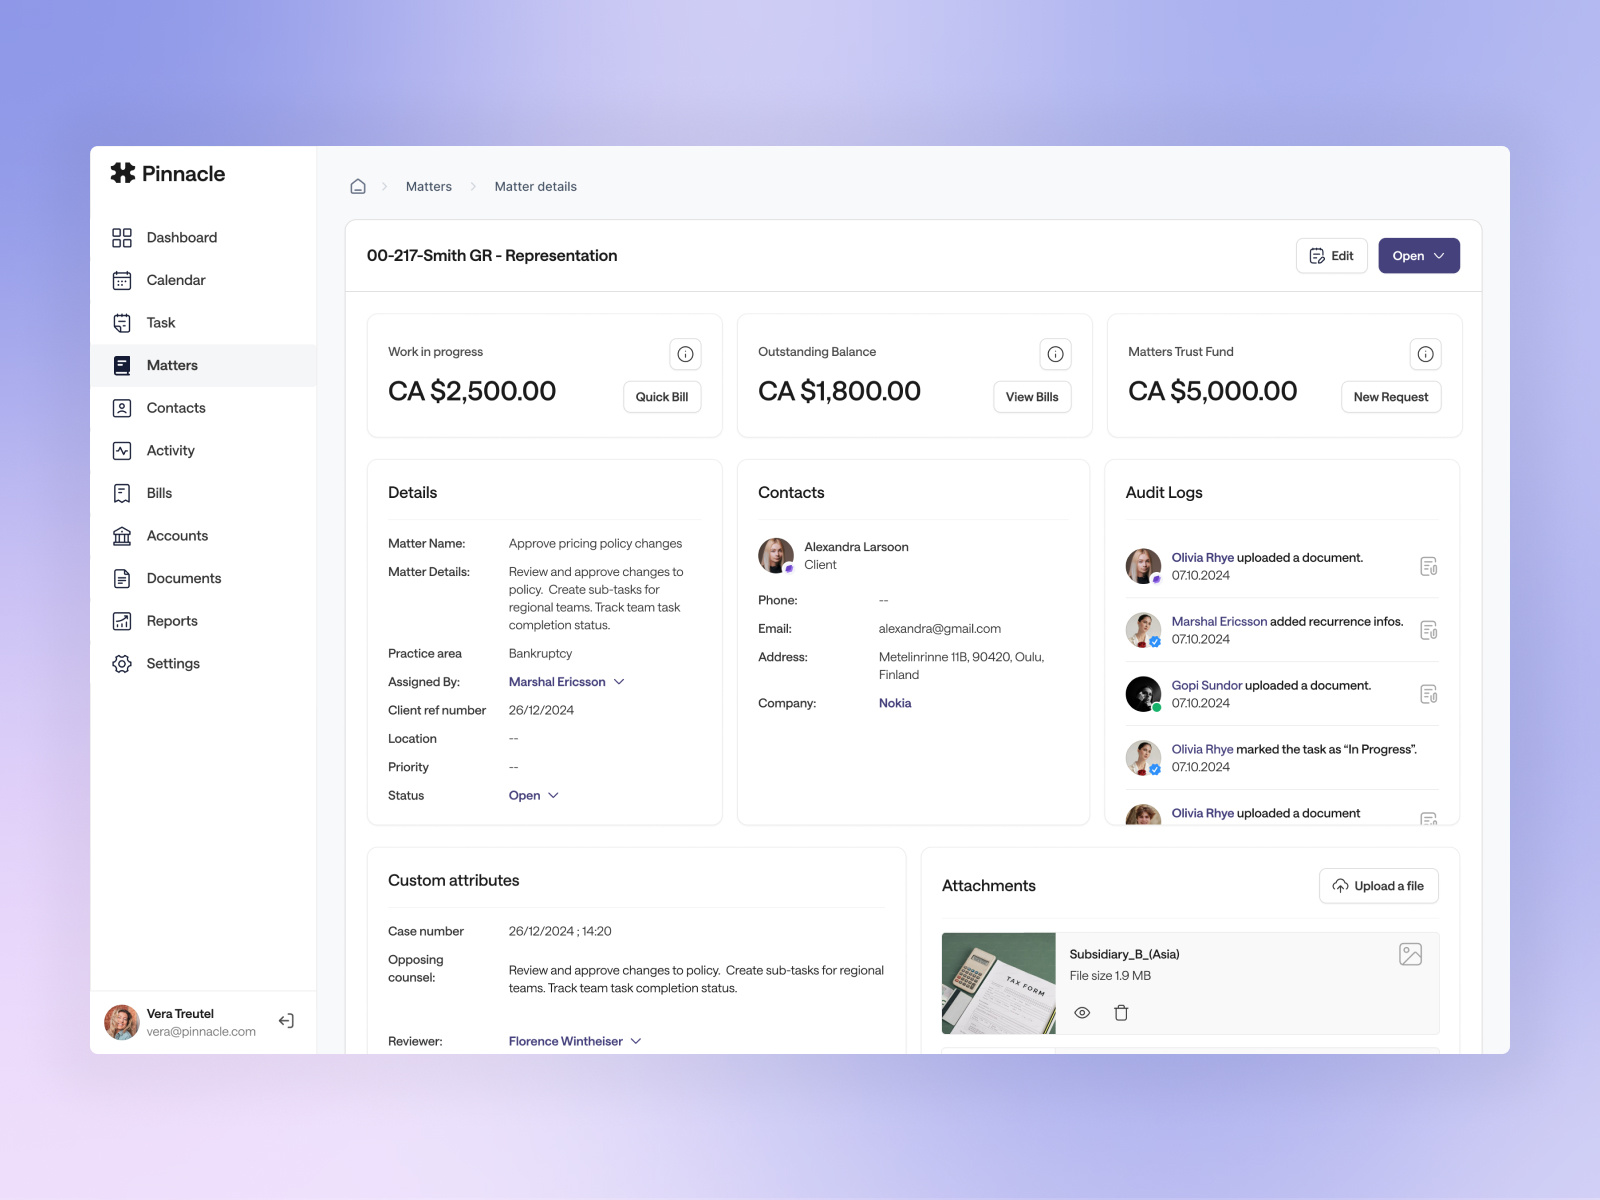The width and height of the screenshot is (1600, 1200).
Task: Click the info icon on Outstanding Balance card
Action: 1055,353
